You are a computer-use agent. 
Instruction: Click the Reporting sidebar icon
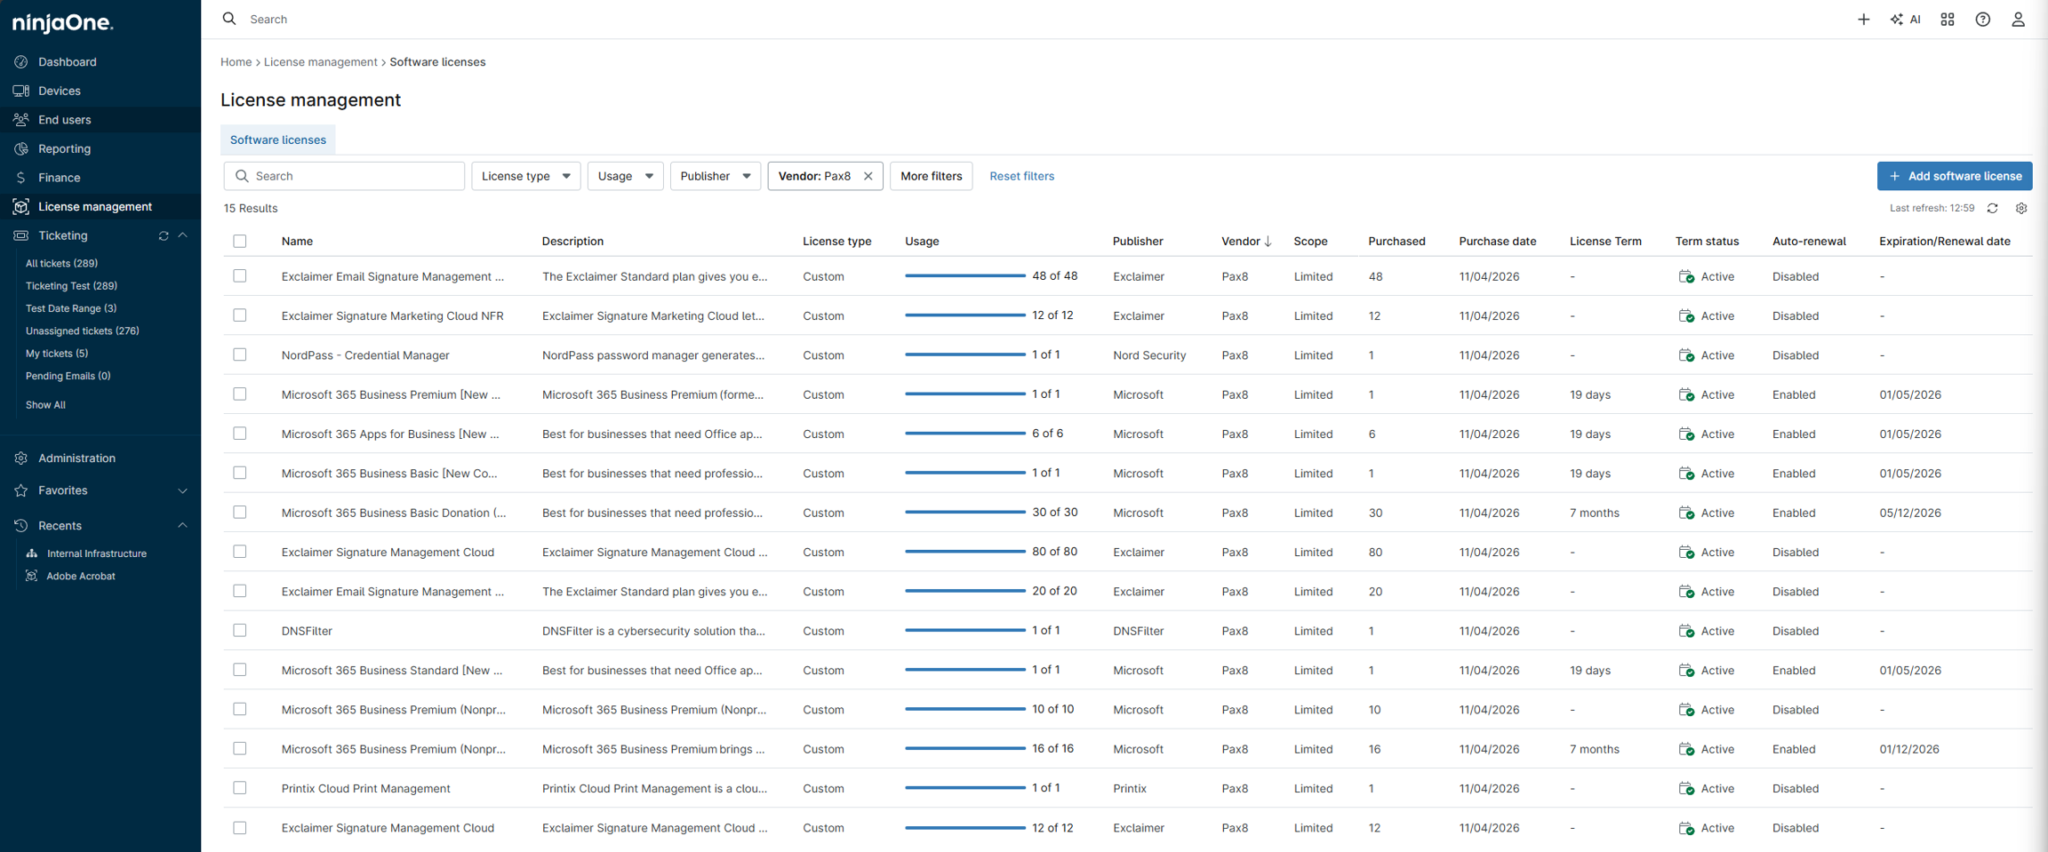coord(21,149)
